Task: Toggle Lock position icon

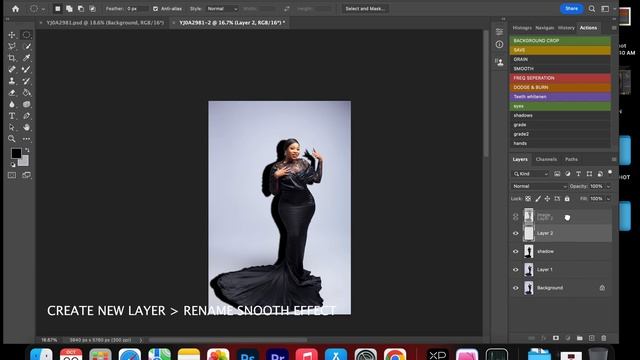Action: point(547,199)
